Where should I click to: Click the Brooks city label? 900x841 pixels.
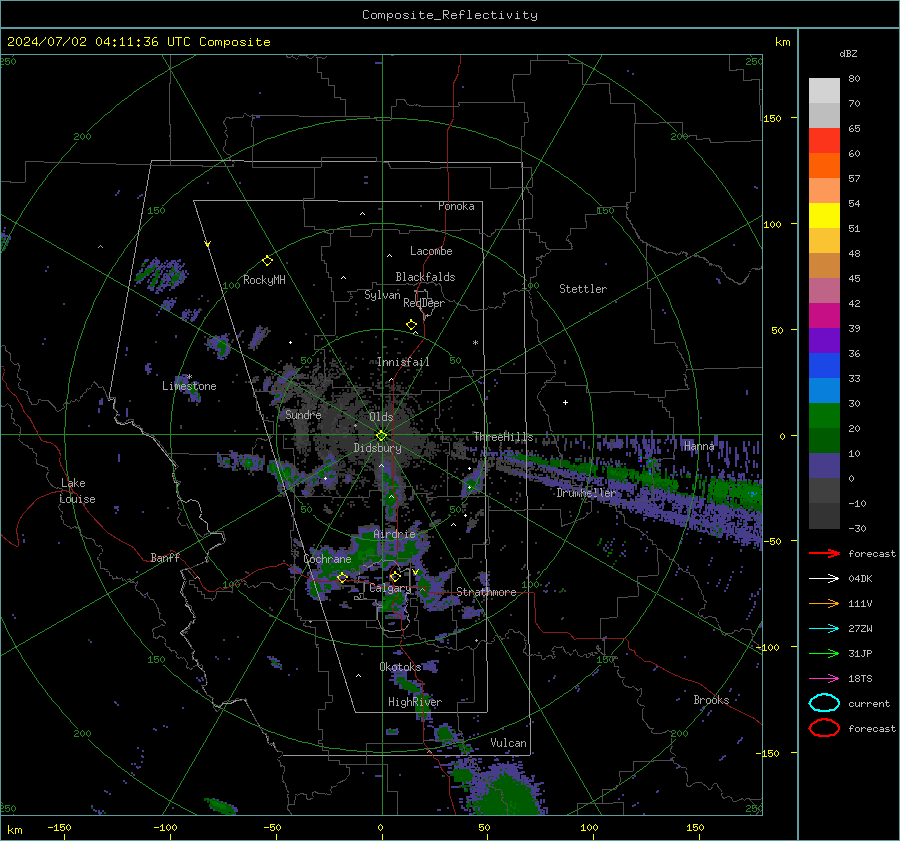[711, 700]
